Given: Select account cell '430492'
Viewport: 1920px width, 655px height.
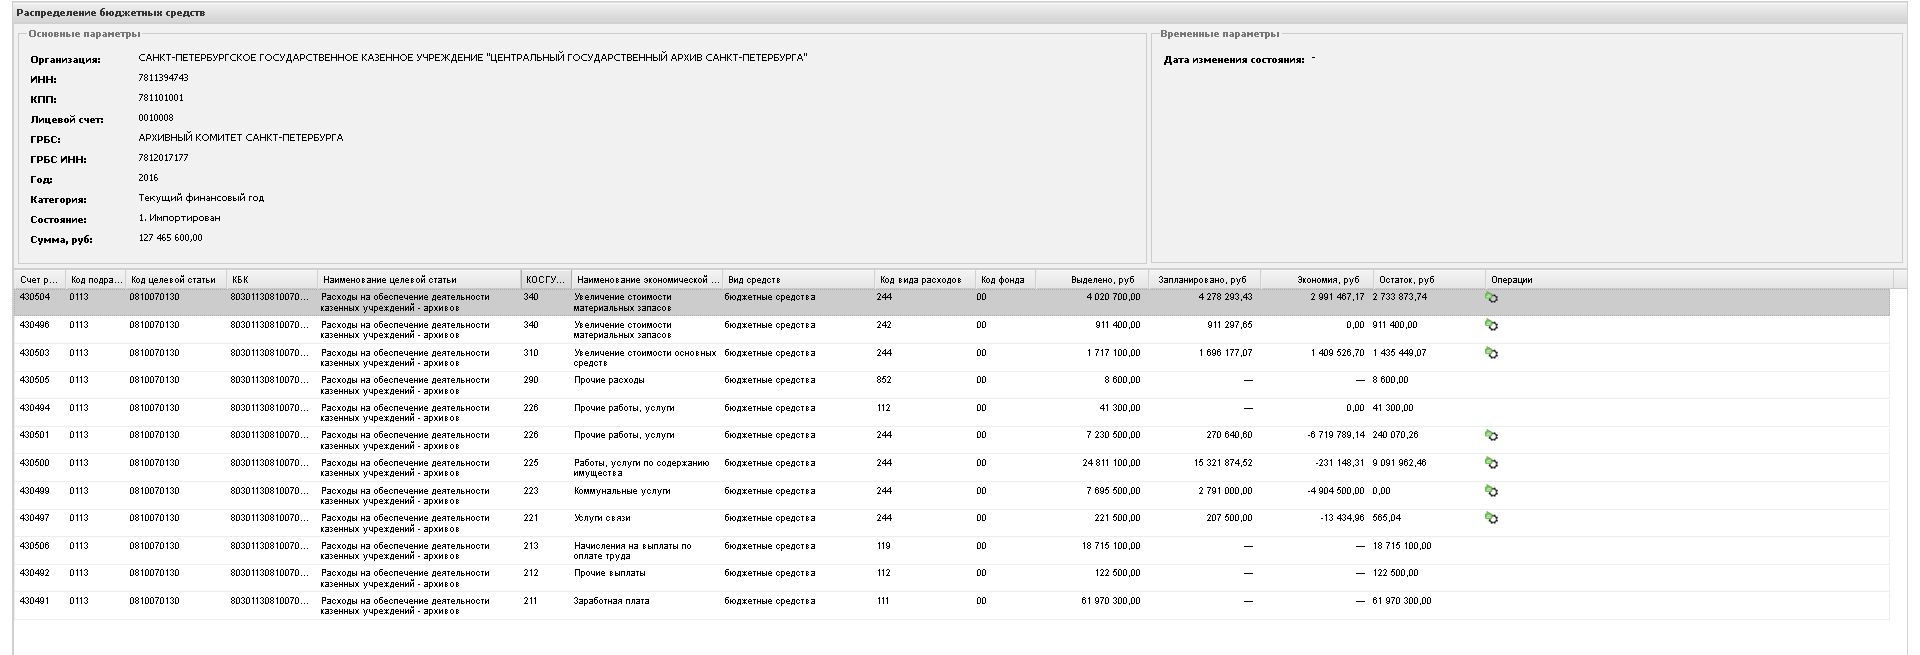Looking at the screenshot, I should click(35, 573).
